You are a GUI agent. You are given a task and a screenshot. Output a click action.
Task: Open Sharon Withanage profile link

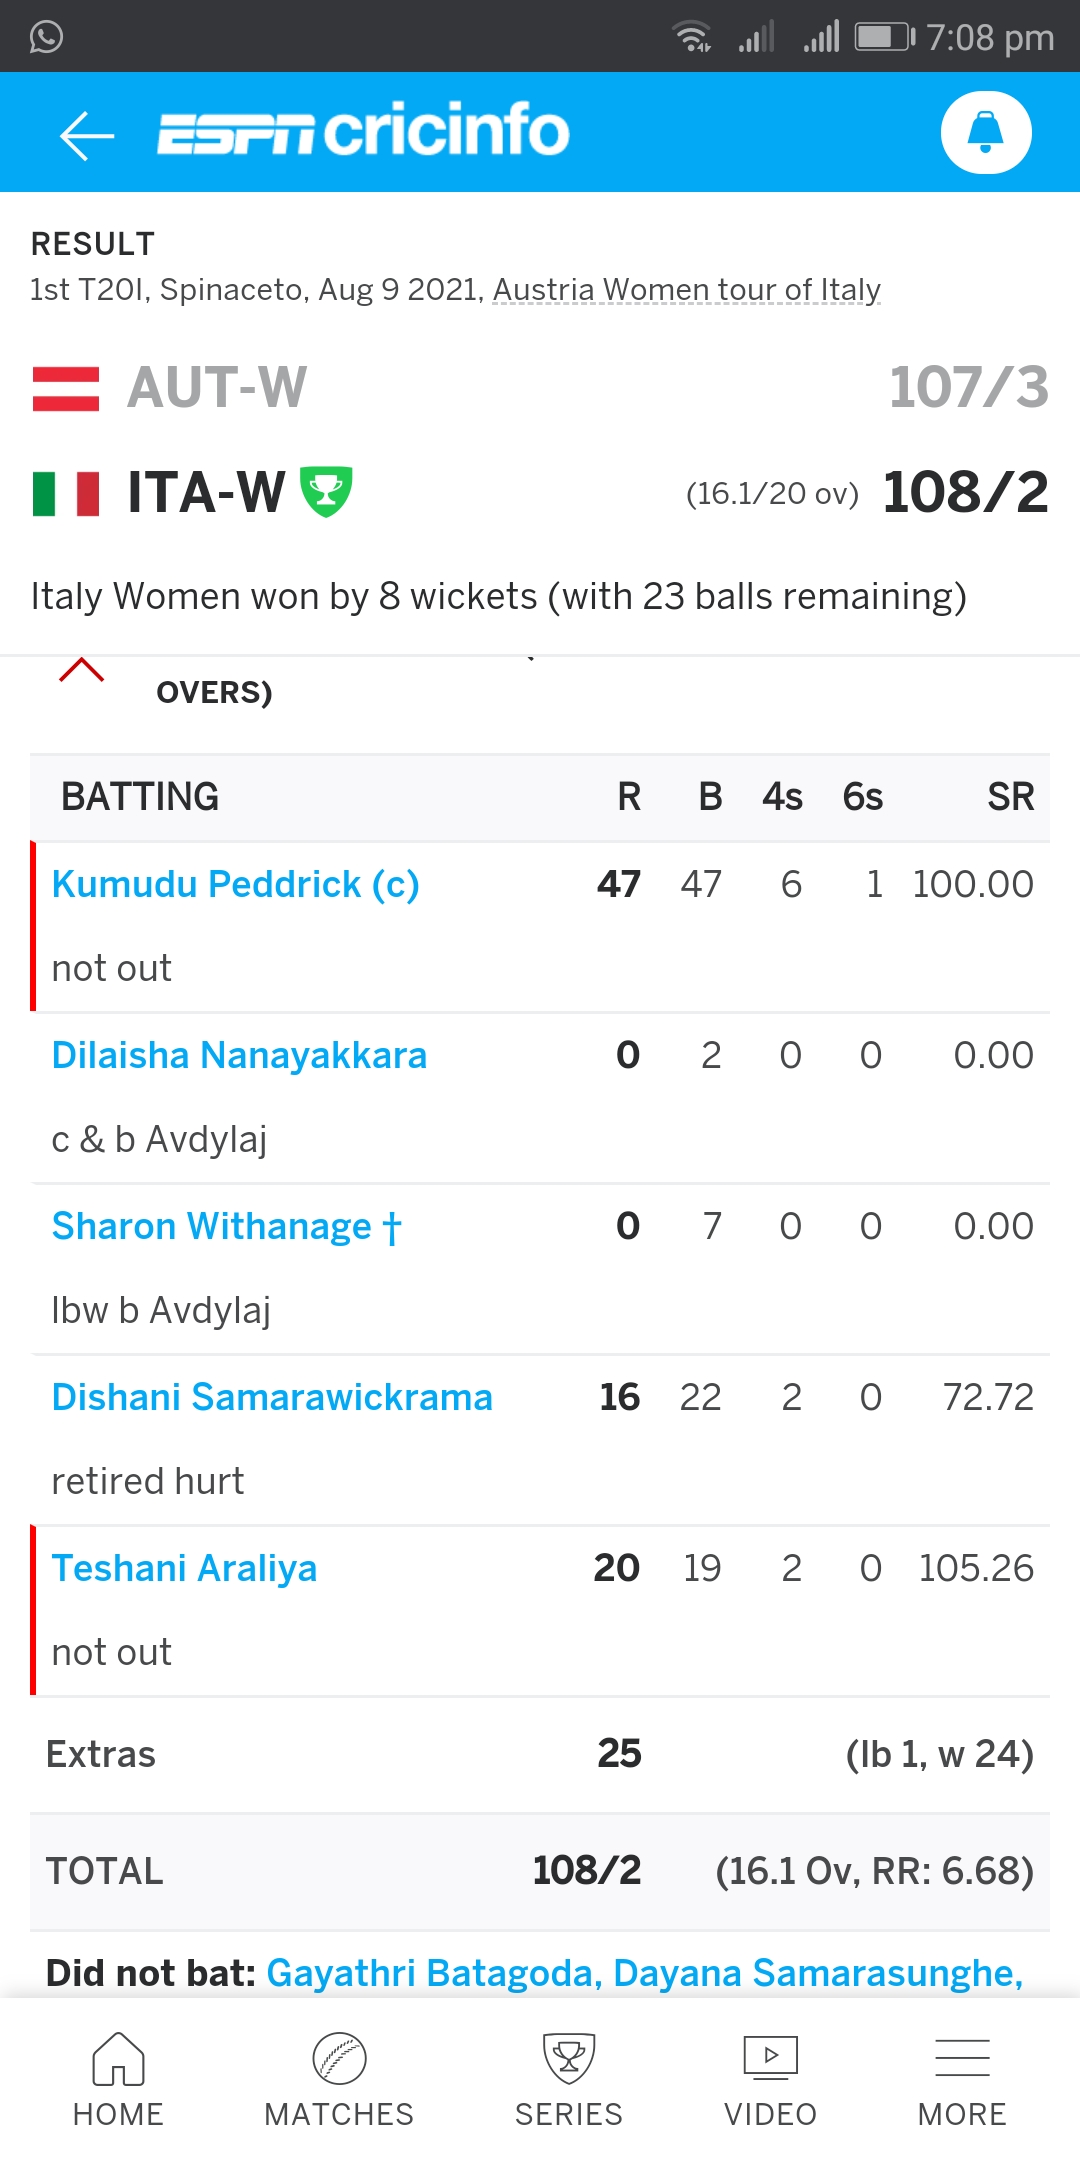pos(226,1227)
